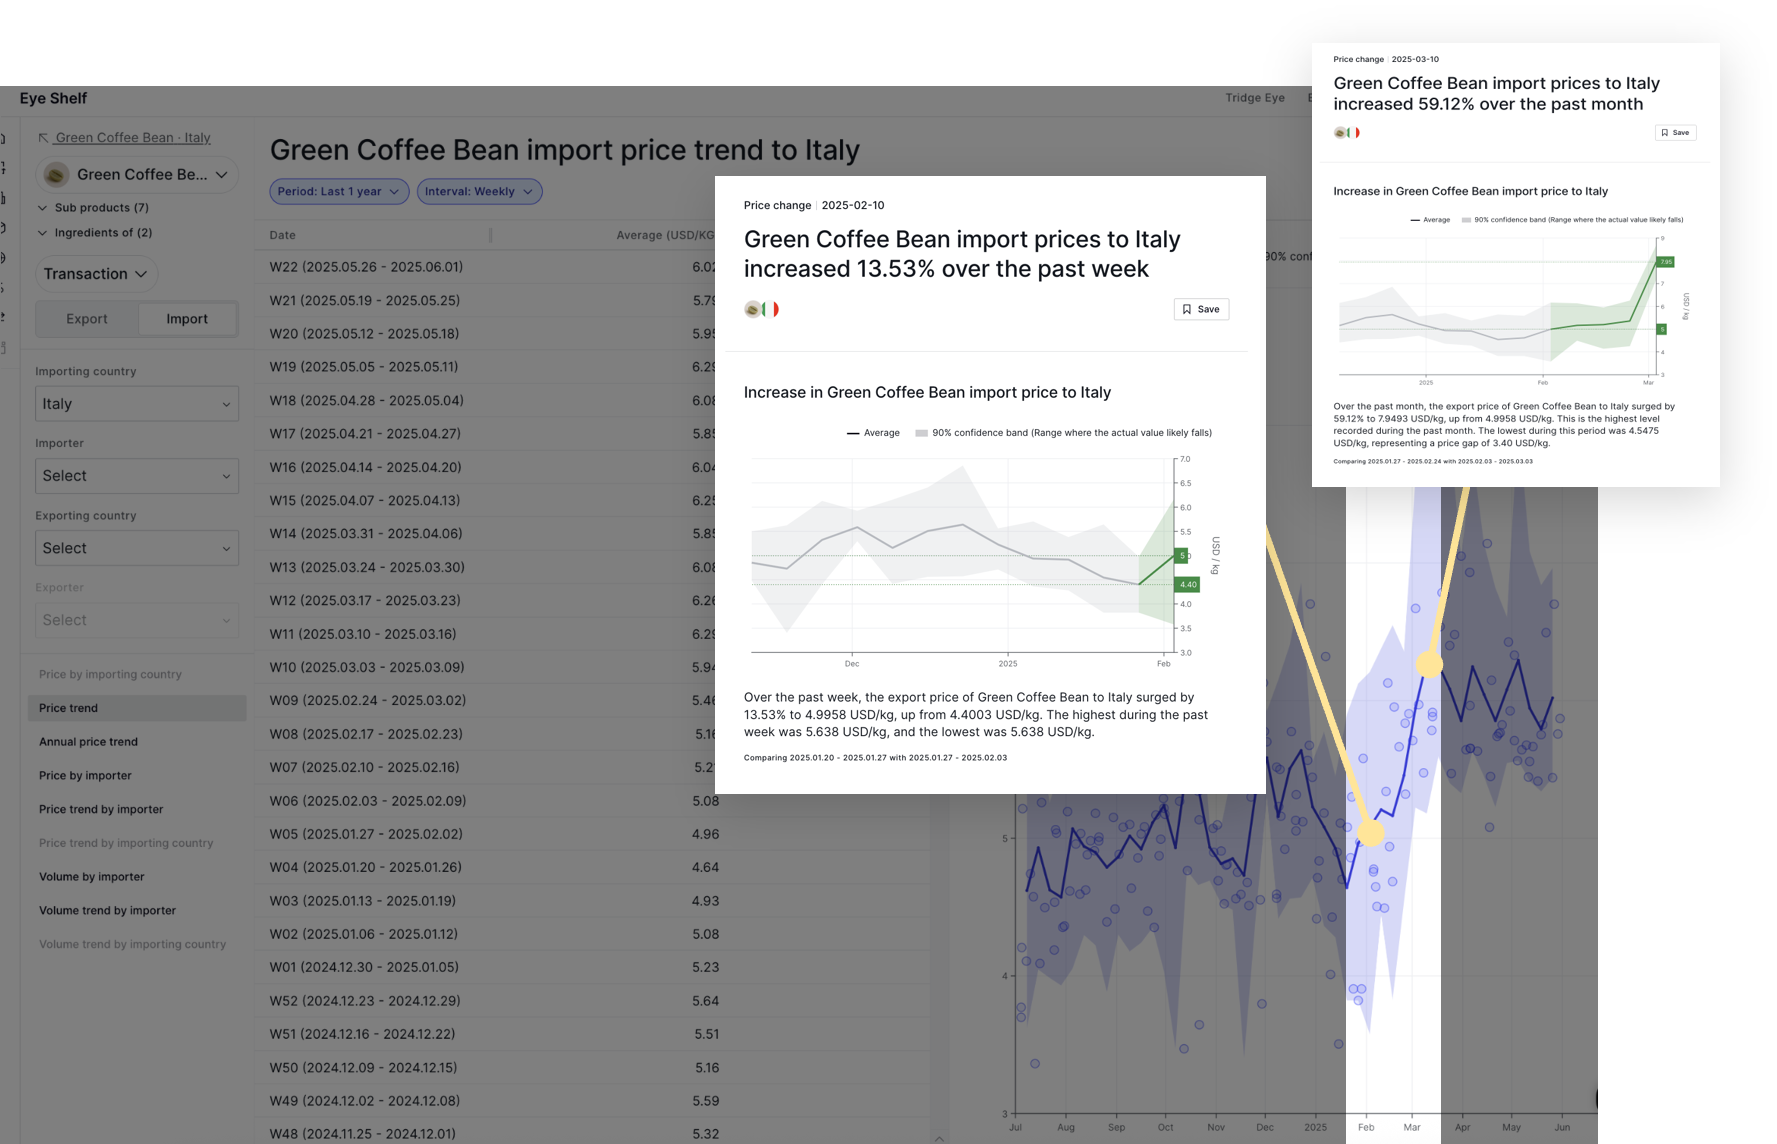
Task: Click bookmark icon in the 2025-02-10 card Save button
Action: pos(1187,309)
